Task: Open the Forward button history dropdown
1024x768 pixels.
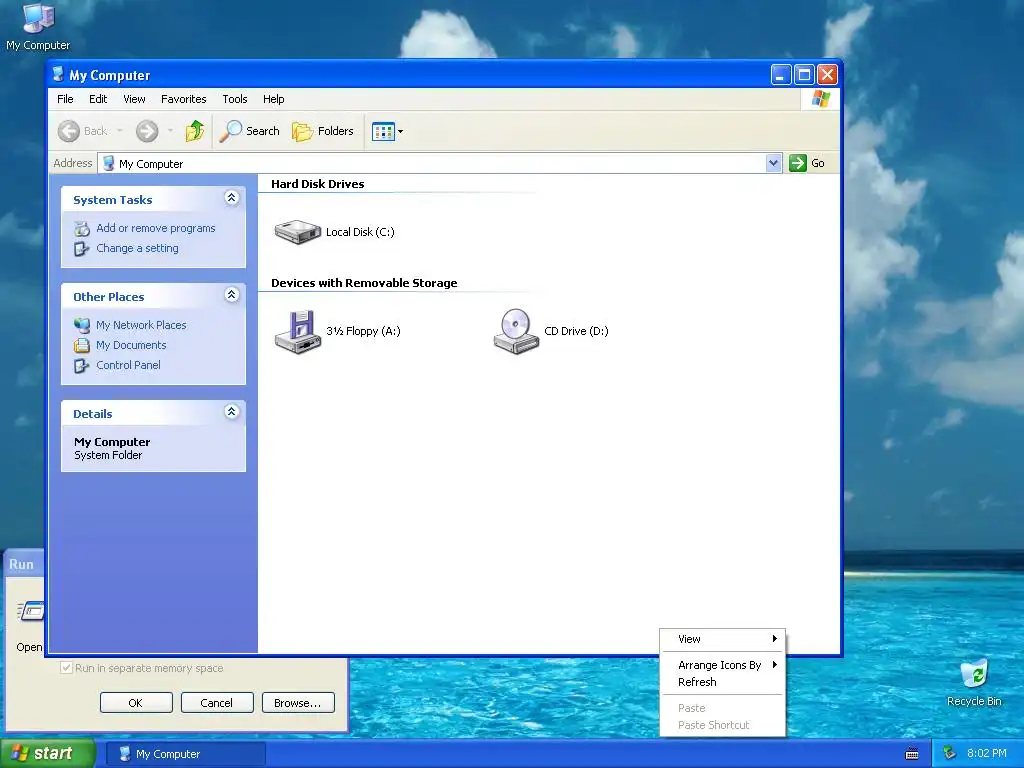Action: [170, 131]
